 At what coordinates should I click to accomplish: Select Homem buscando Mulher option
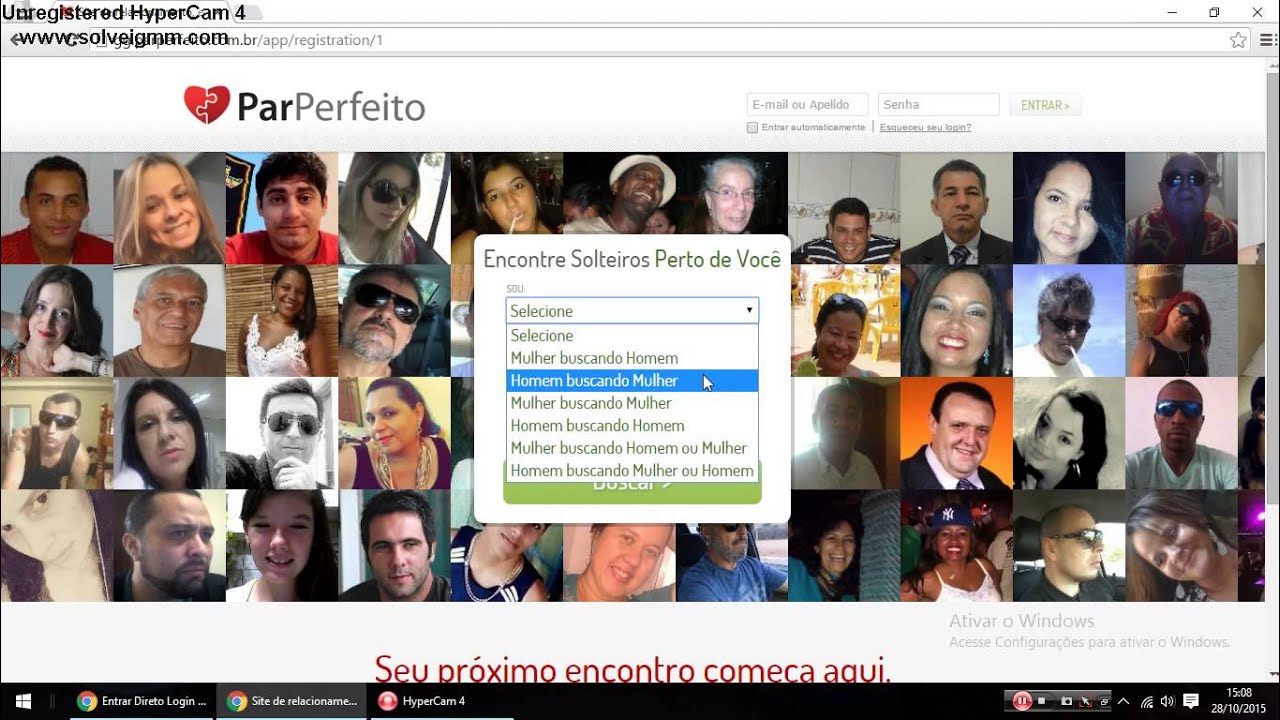632,381
